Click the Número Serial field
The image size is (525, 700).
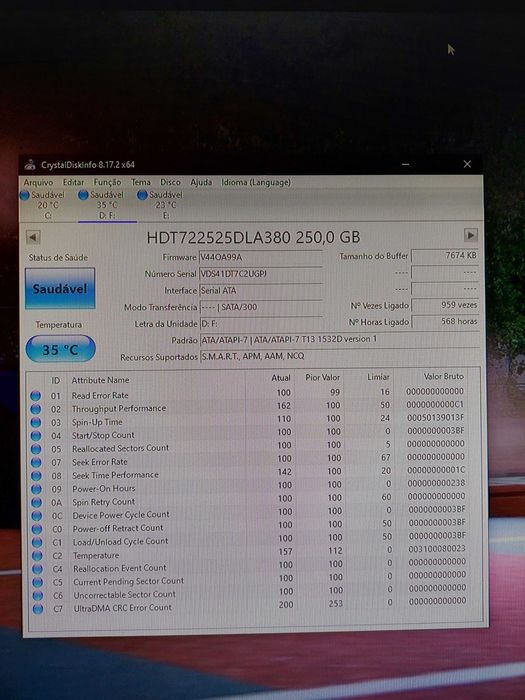[261, 274]
